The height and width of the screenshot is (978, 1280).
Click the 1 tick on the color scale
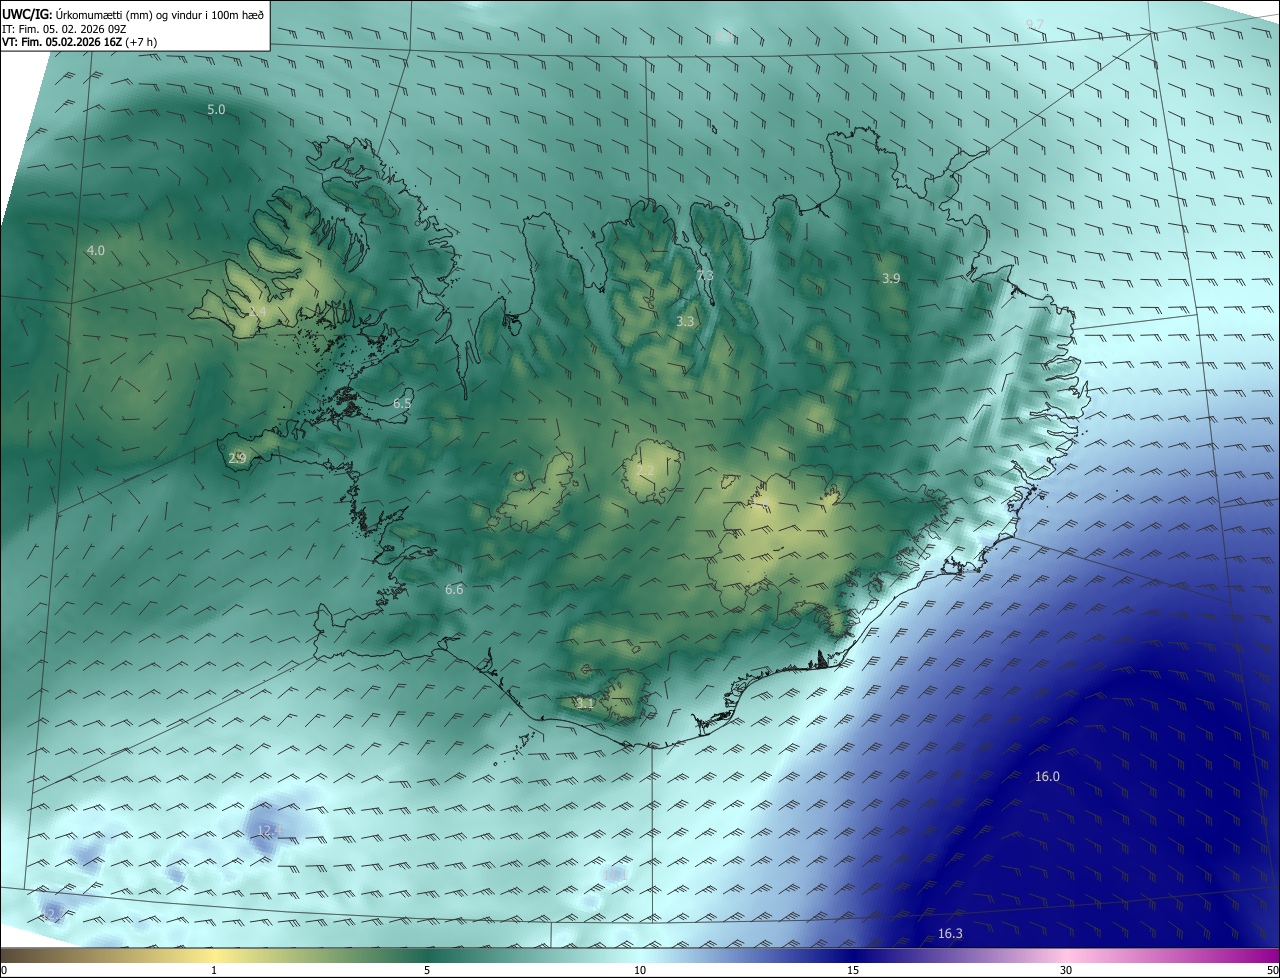point(214,970)
